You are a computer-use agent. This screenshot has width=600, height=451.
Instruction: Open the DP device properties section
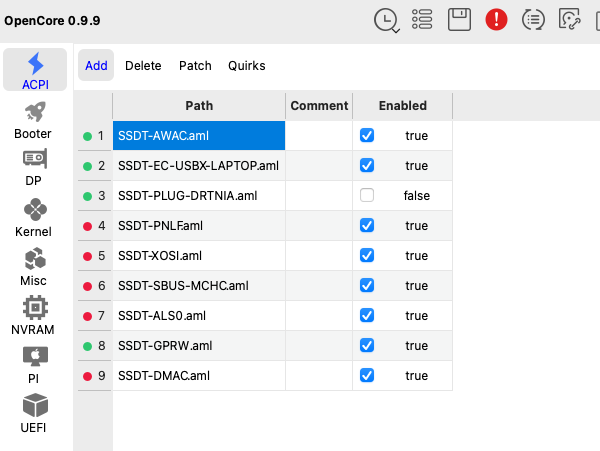click(x=33, y=167)
